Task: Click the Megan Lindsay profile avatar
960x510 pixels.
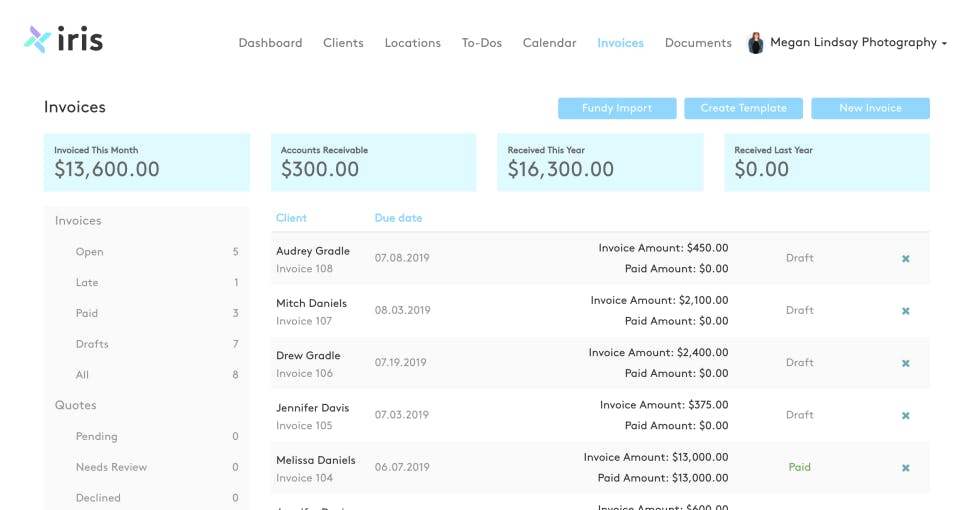Action: 756,43
